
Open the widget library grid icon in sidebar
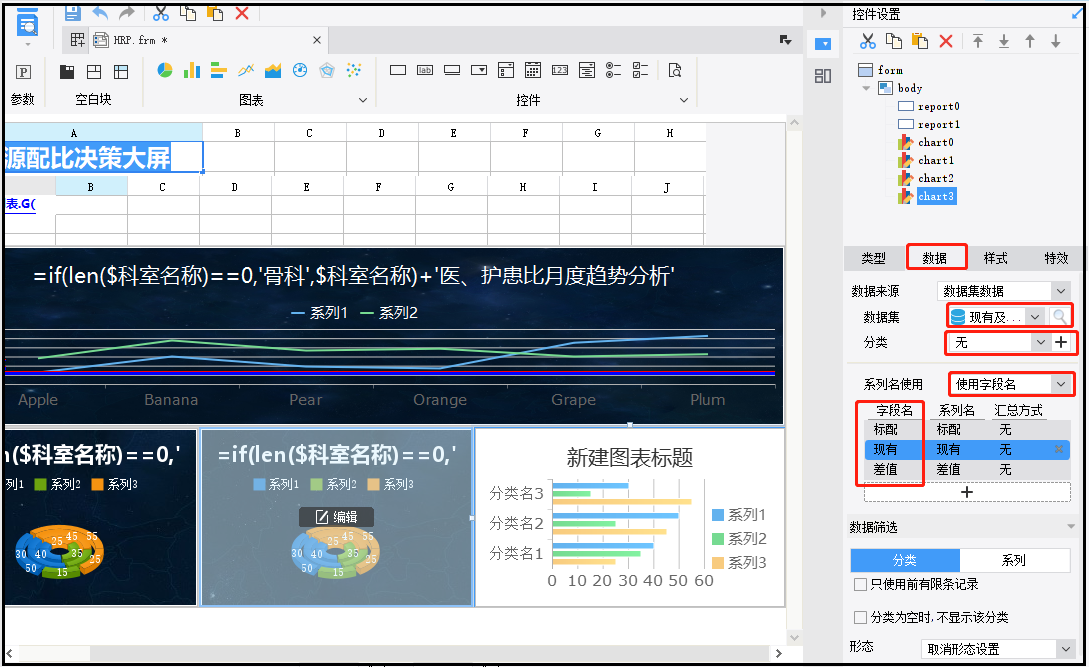pyautogui.click(x=823, y=76)
